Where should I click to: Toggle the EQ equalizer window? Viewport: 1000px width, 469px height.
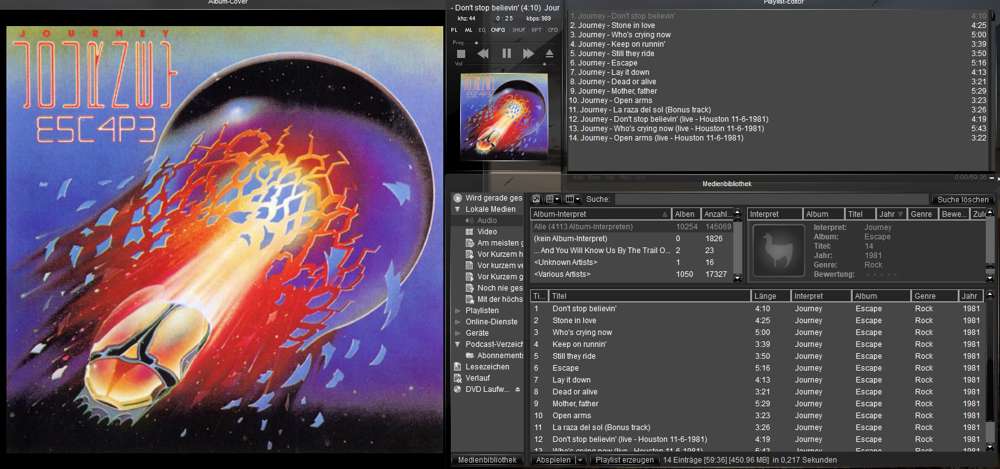click(x=482, y=30)
